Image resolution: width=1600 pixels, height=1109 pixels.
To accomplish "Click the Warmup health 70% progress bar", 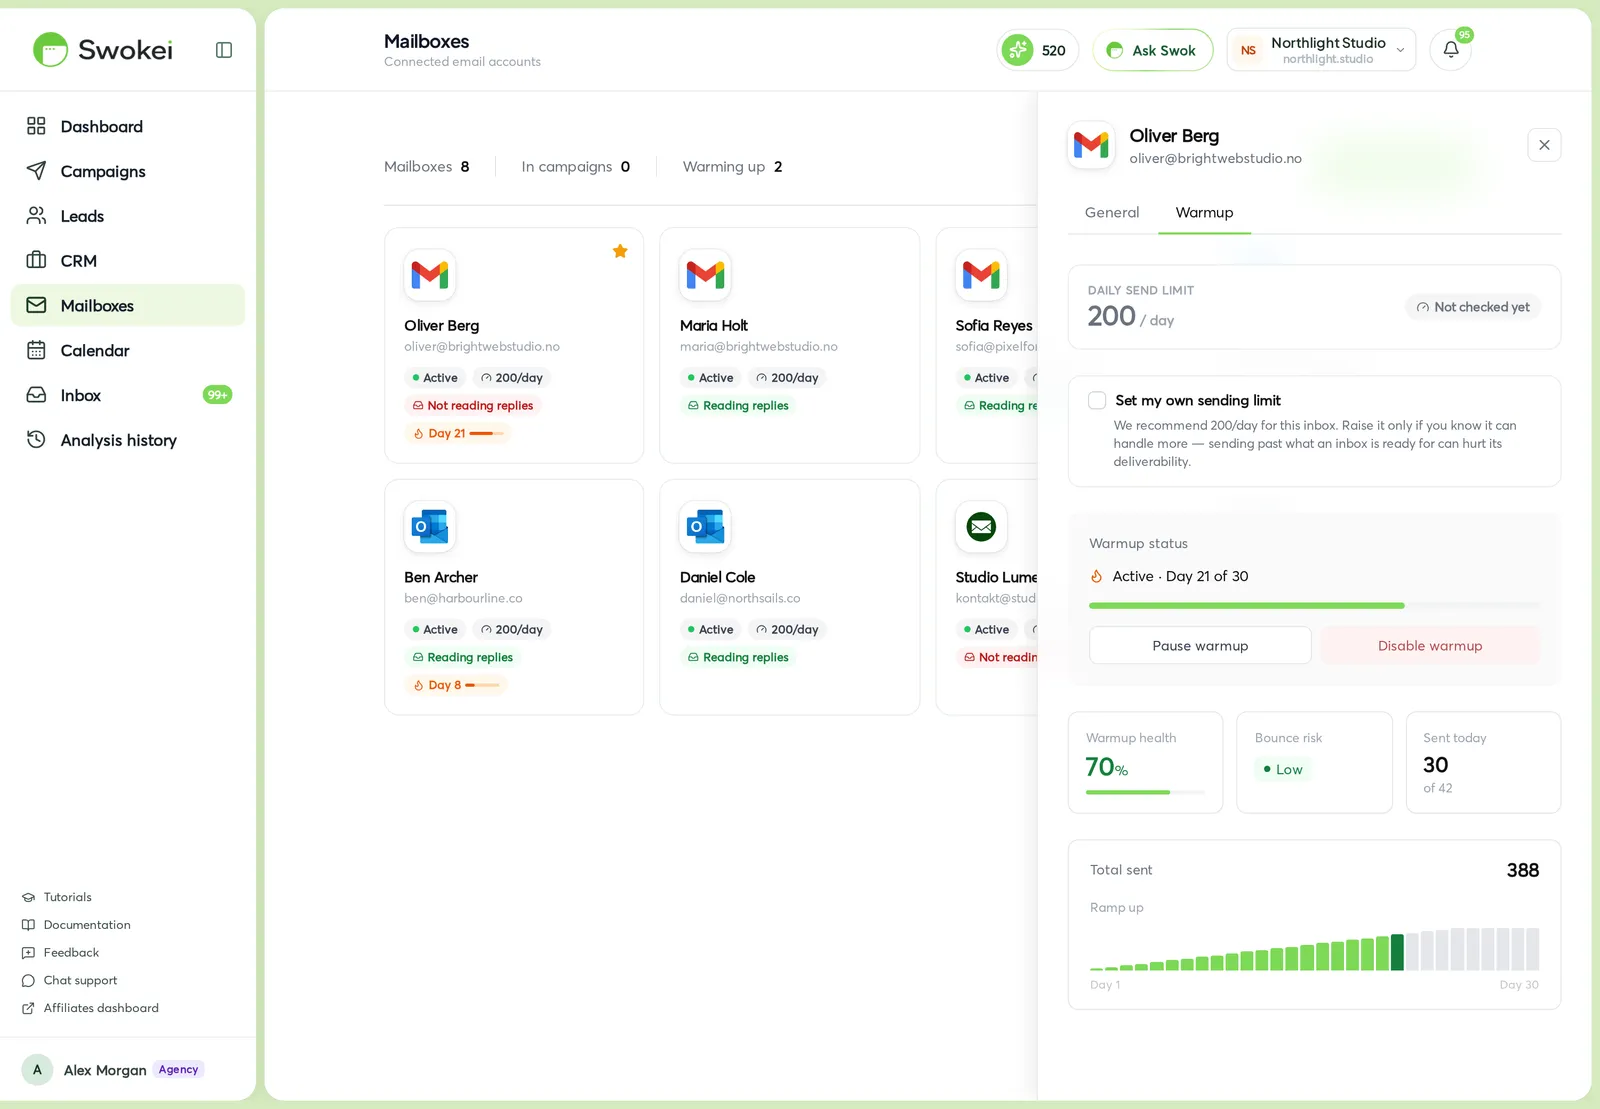I will click(1145, 792).
